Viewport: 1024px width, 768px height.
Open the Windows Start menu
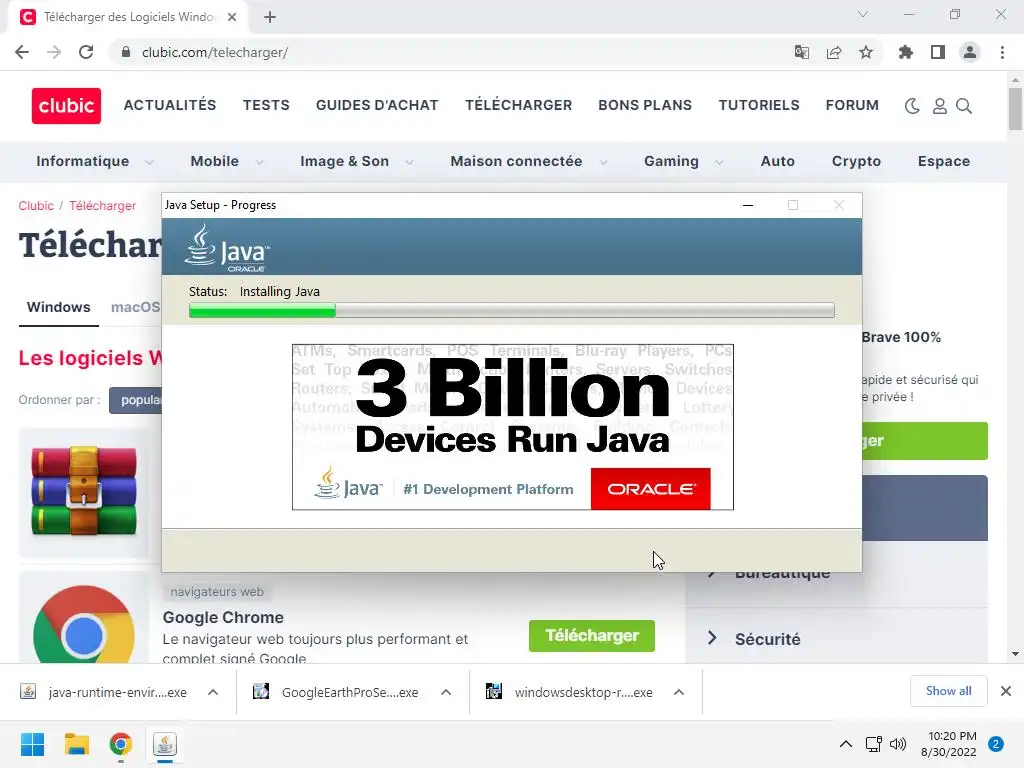[32, 744]
